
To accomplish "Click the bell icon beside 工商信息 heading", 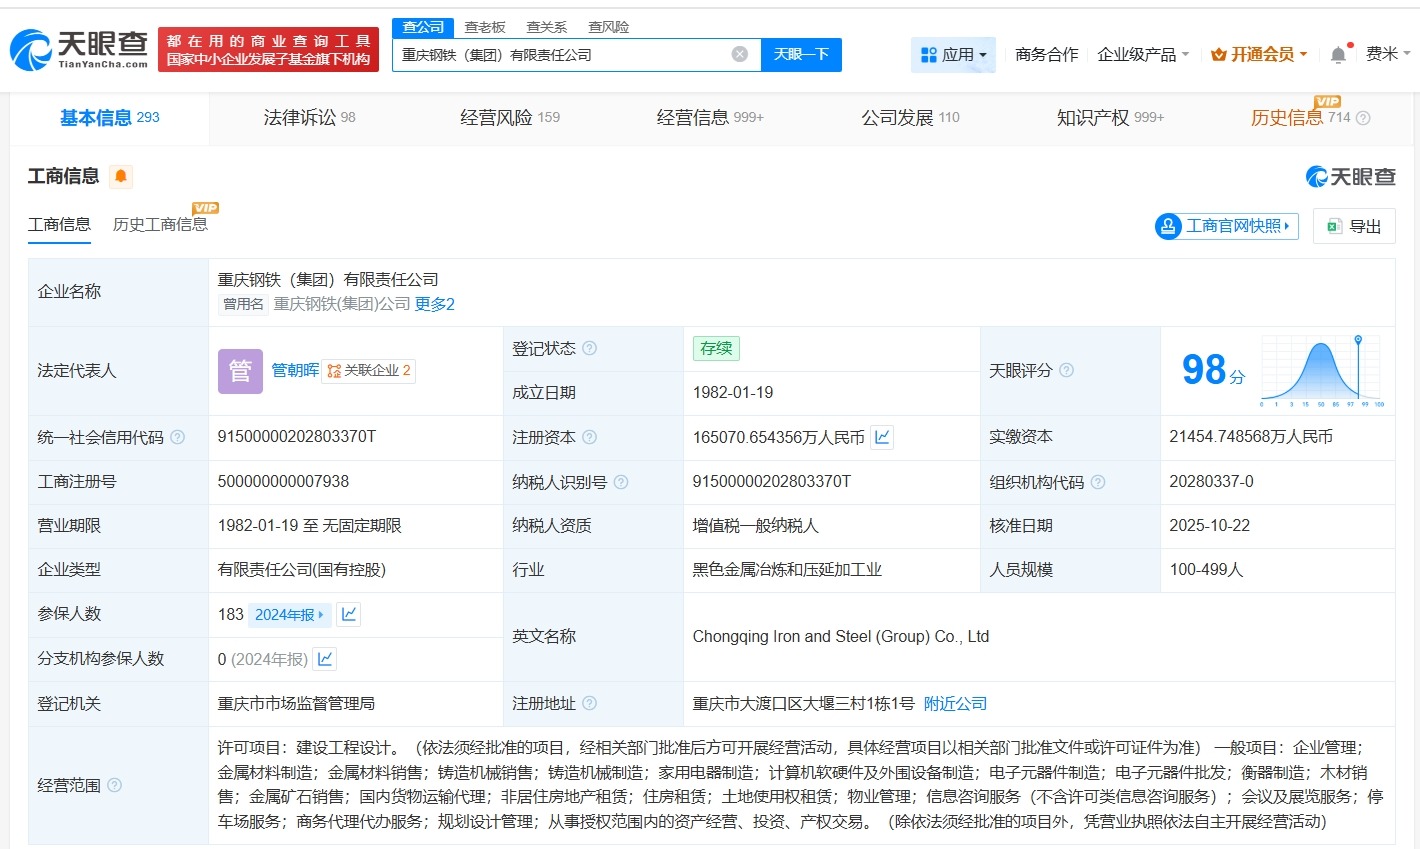I will tap(120, 176).
